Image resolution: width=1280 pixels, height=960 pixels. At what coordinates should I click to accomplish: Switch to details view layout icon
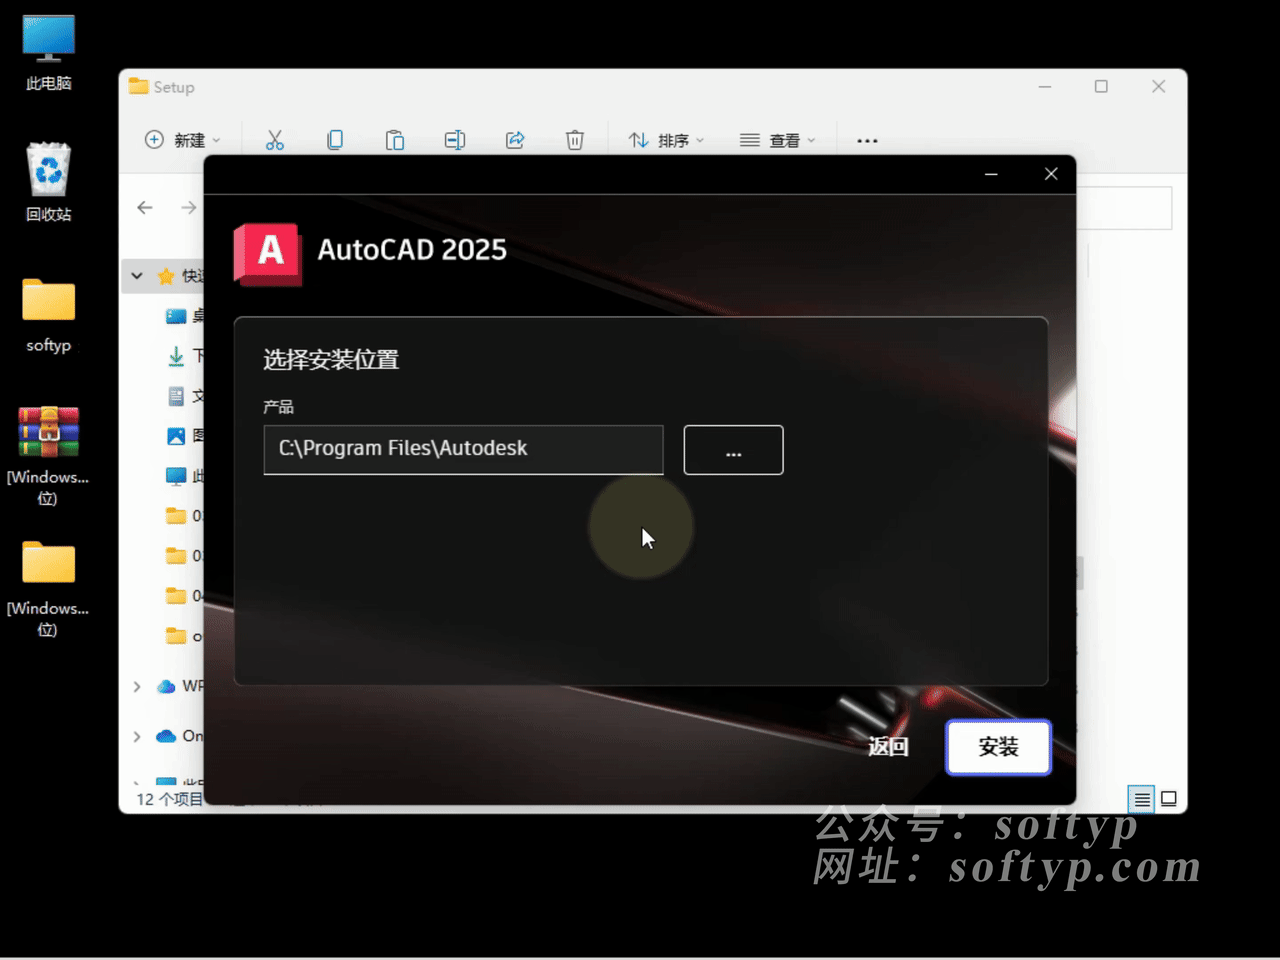pos(1141,799)
